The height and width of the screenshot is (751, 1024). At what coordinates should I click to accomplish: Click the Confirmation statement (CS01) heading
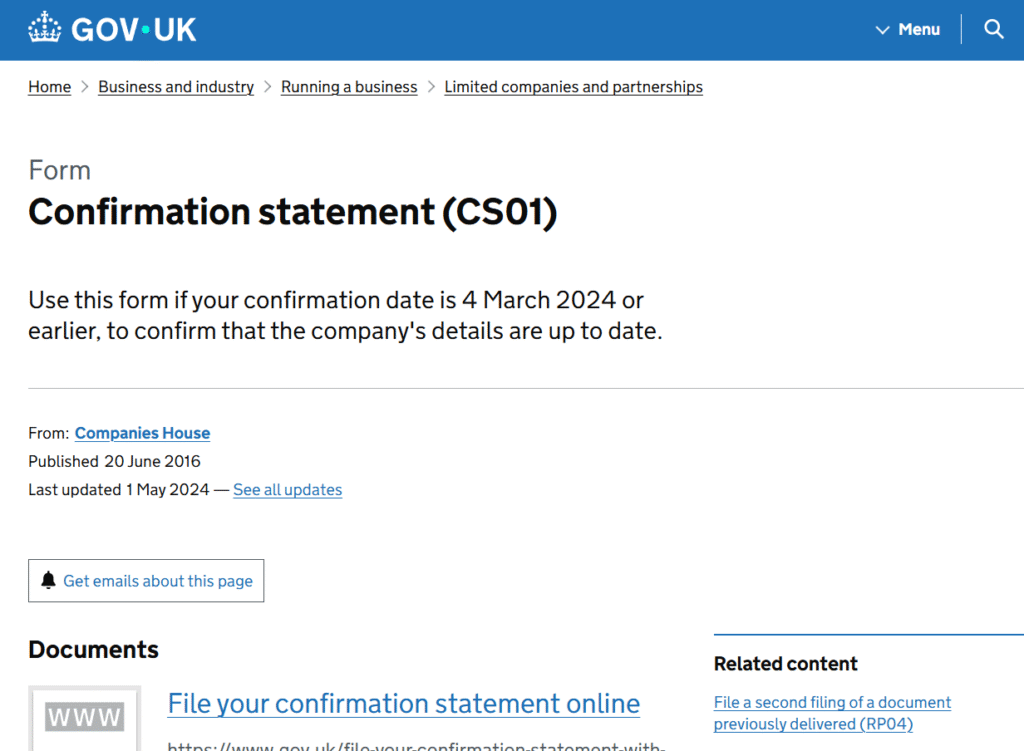pos(292,212)
